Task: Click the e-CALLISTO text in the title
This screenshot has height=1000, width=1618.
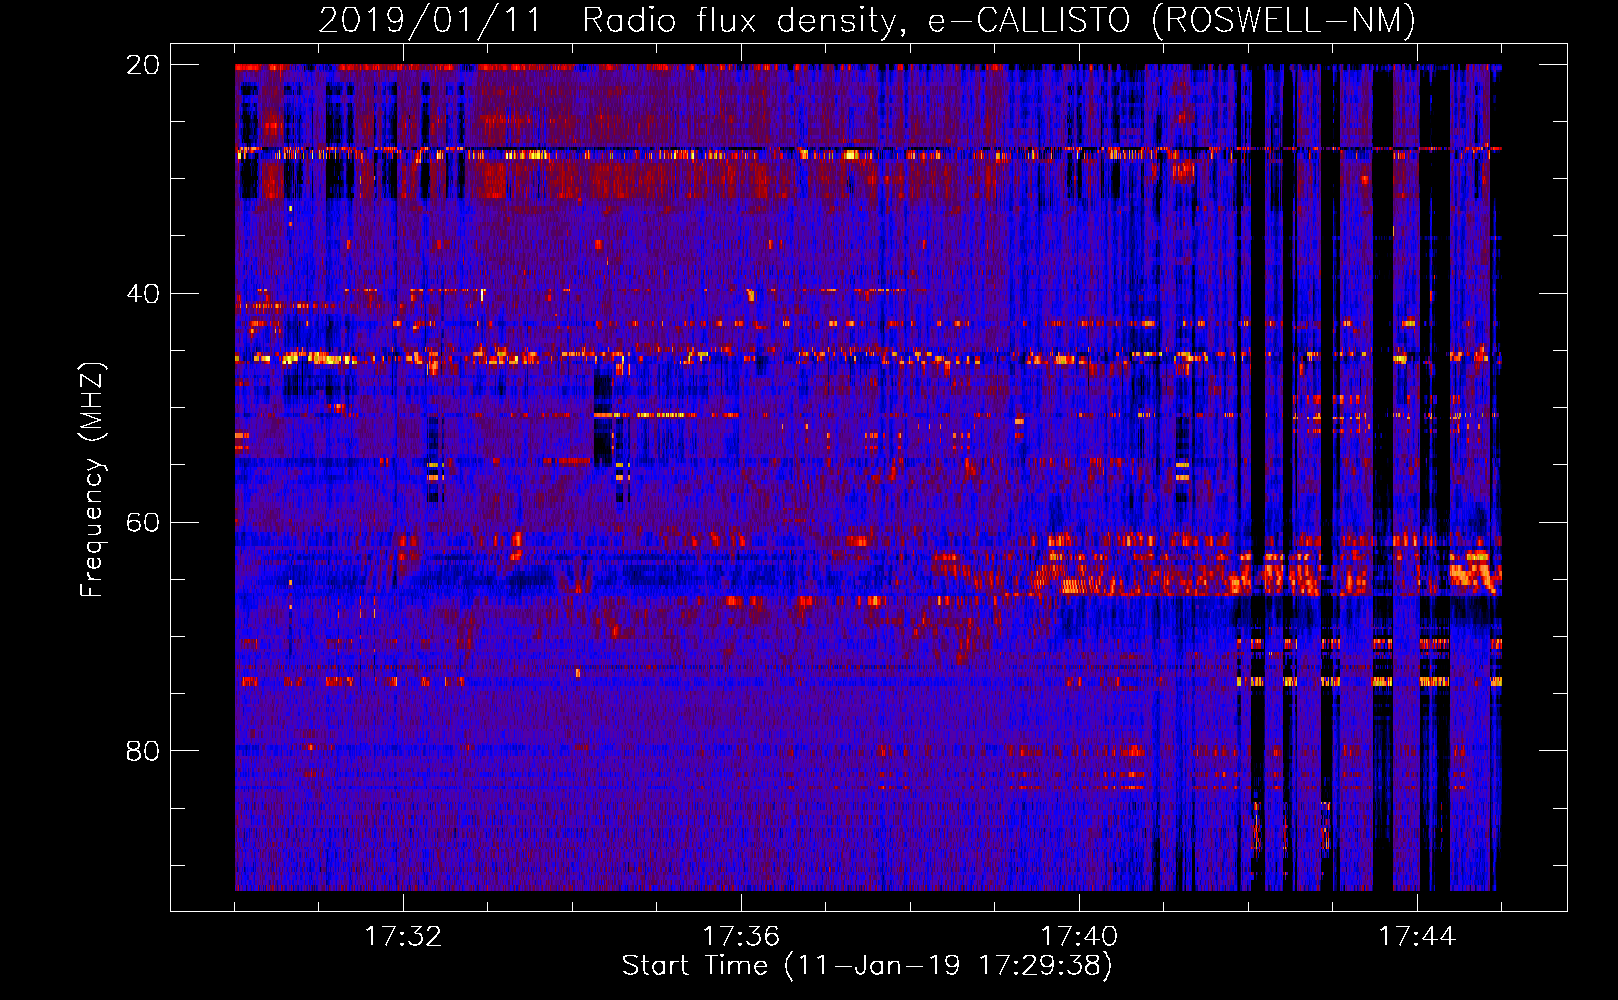Action: click(1030, 20)
